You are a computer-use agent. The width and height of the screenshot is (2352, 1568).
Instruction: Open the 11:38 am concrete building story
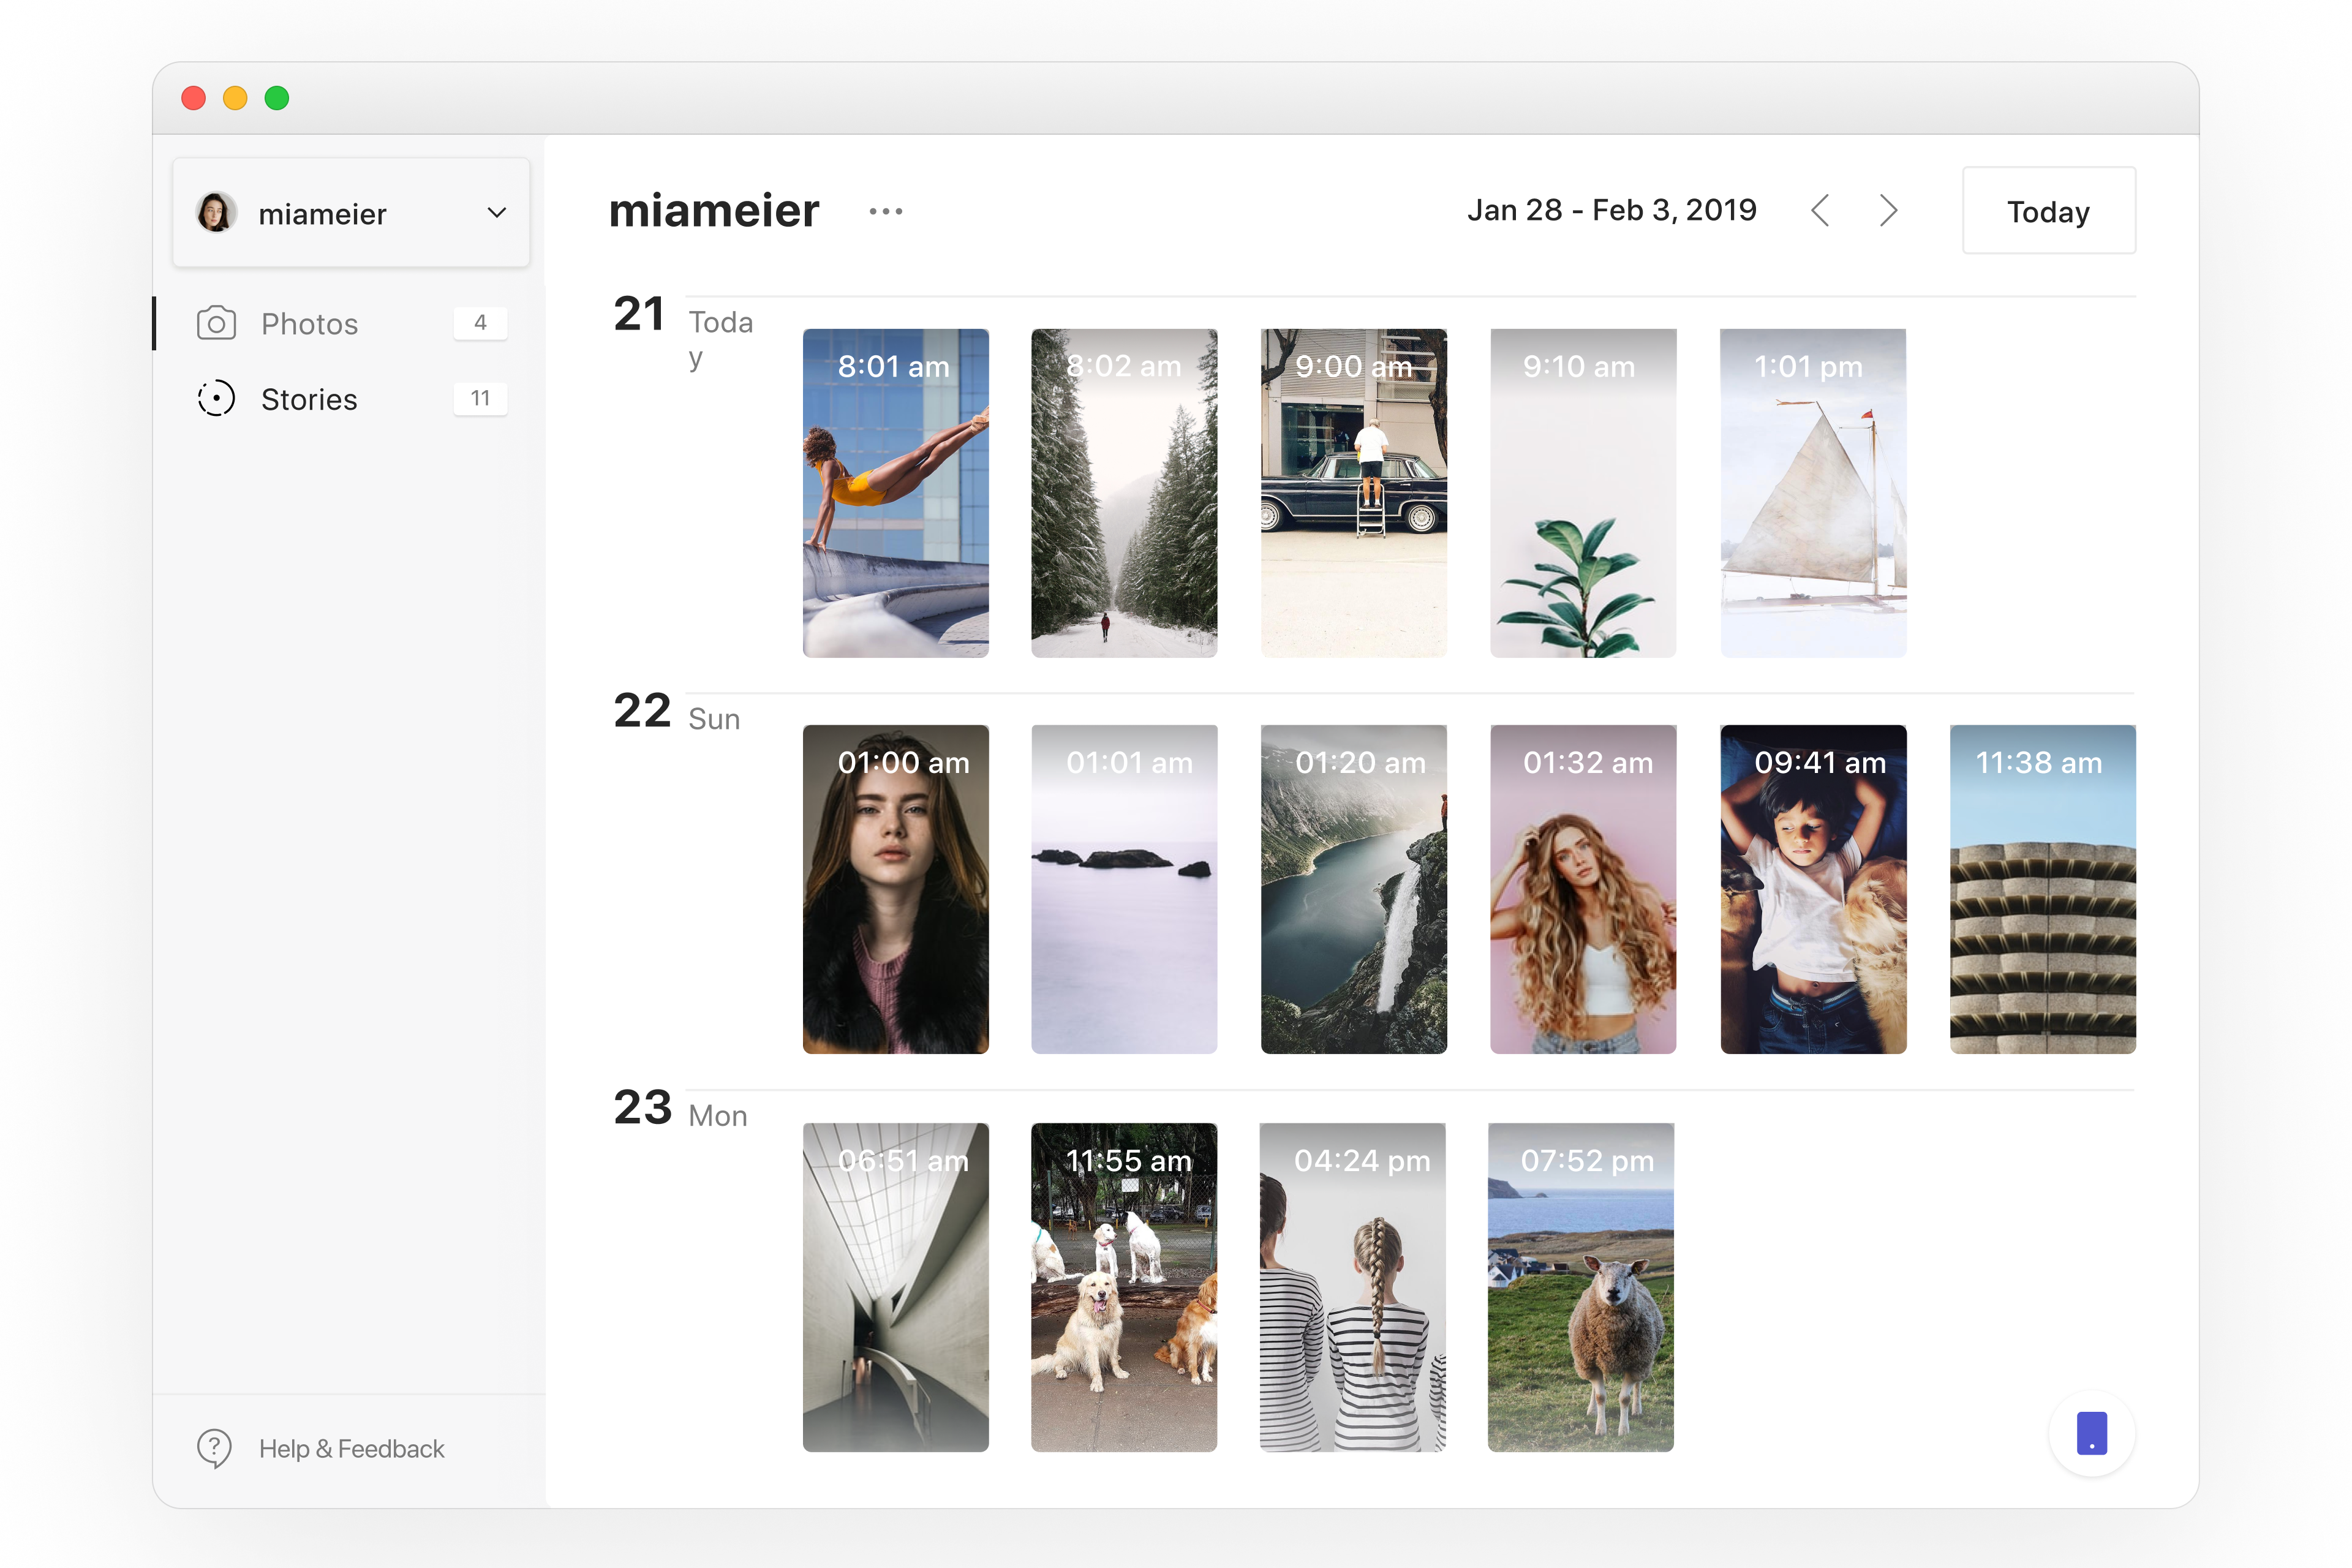coord(2042,889)
